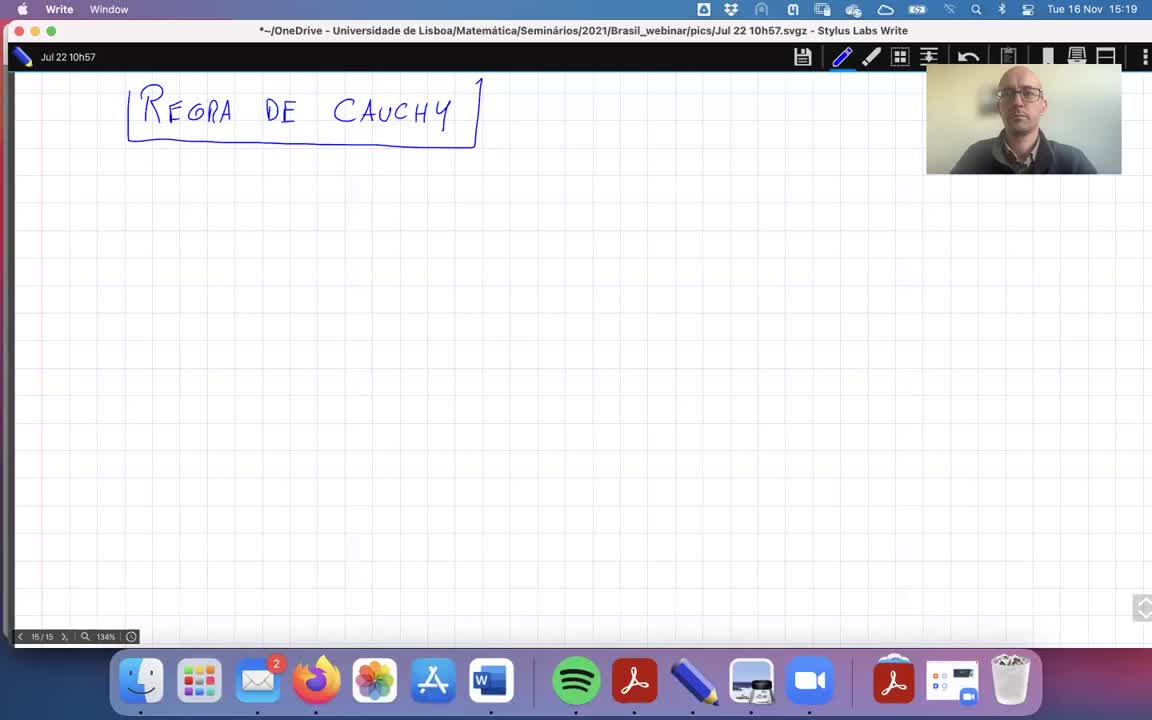This screenshot has width=1152, height=720.
Task: Activate the Selection tool
Action: (x=900, y=57)
